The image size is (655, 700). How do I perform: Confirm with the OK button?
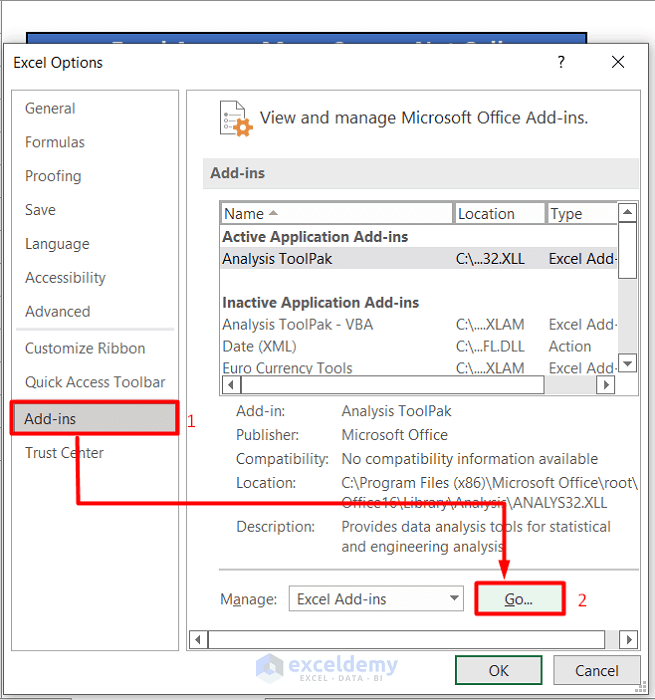pyautogui.click(x=499, y=670)
